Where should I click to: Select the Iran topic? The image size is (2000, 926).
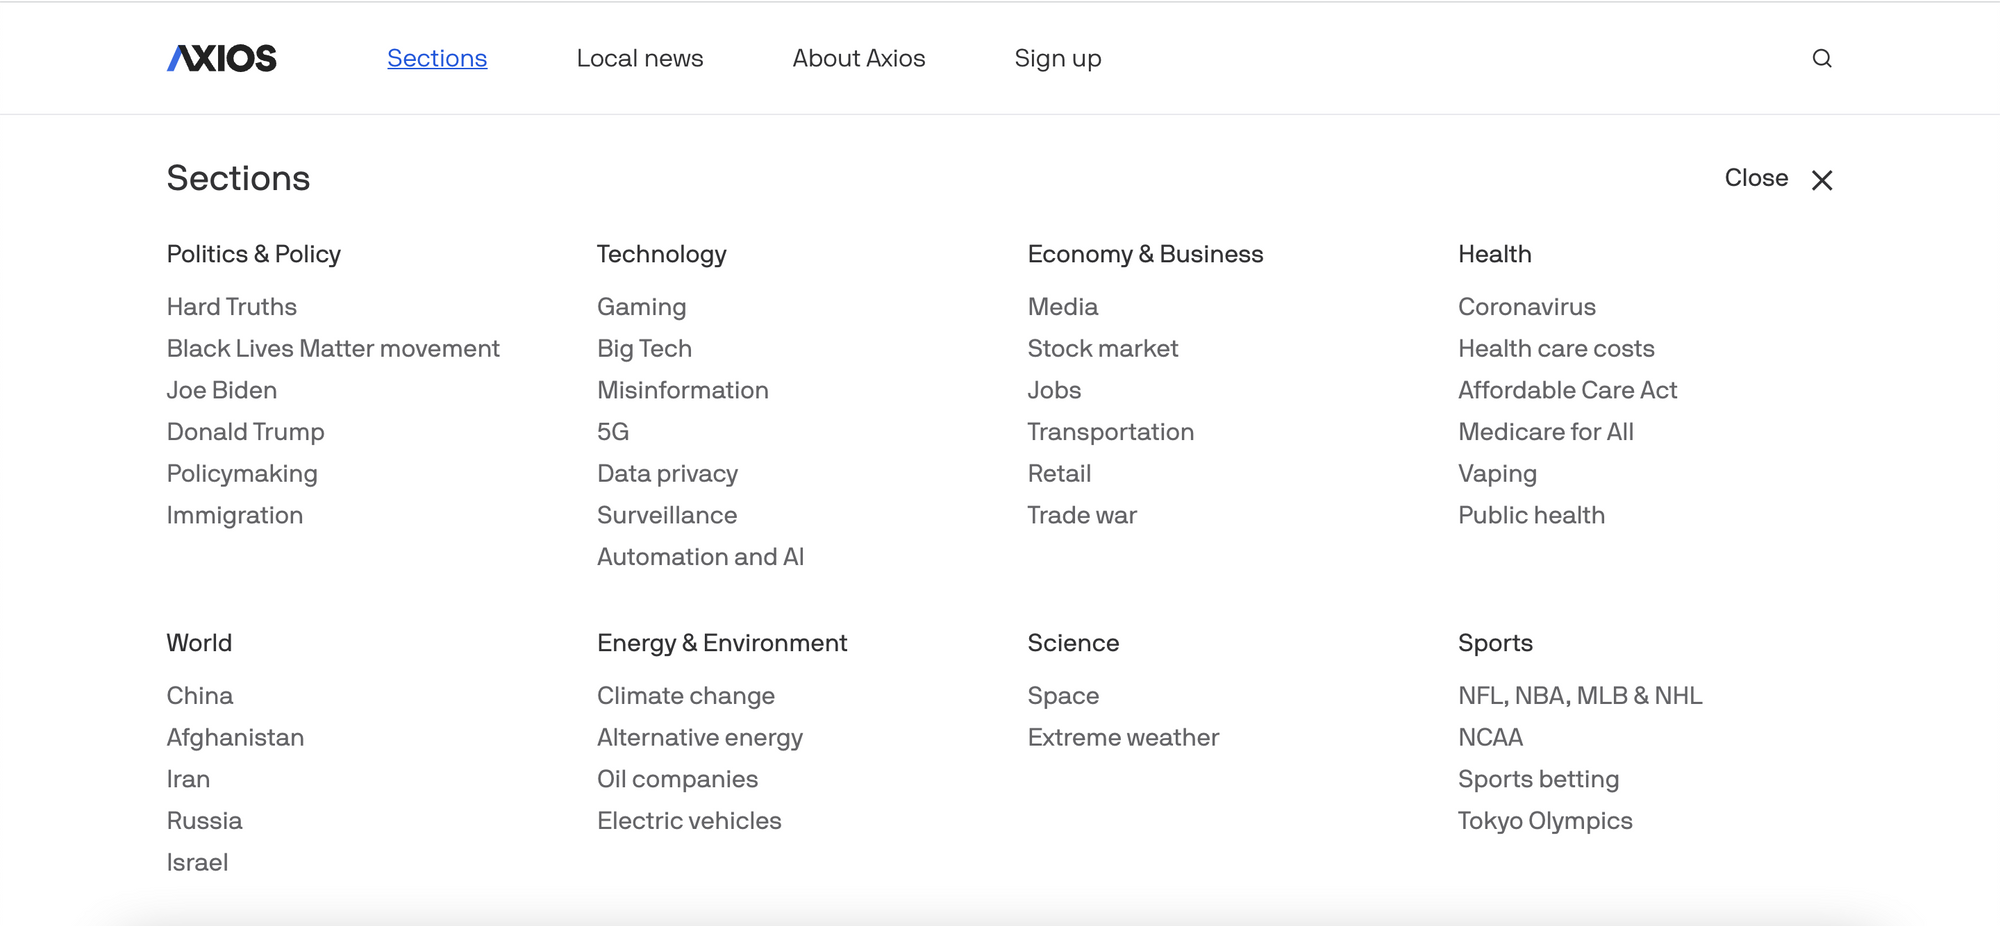(x=189, y=780)
